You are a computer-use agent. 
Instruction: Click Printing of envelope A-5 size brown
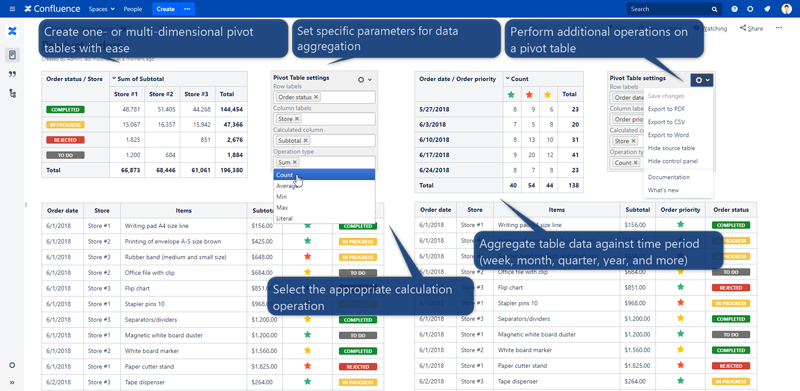pyautogui.click(x=173, y=241)
